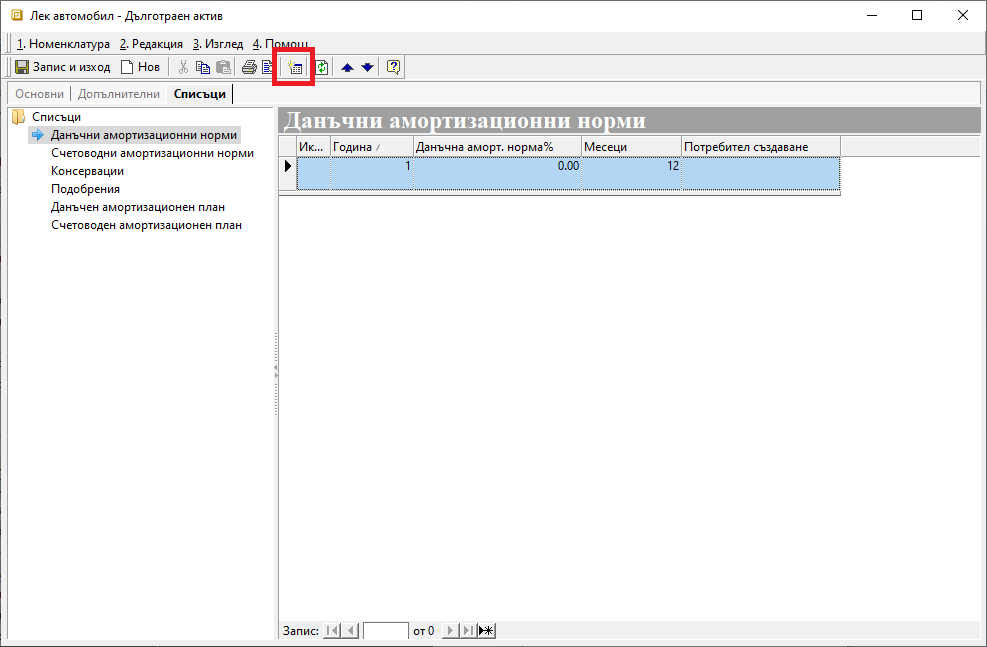Viewport: 987px width, 647px height.
Task: Click the record number input field
Action: tap(385, 631)
